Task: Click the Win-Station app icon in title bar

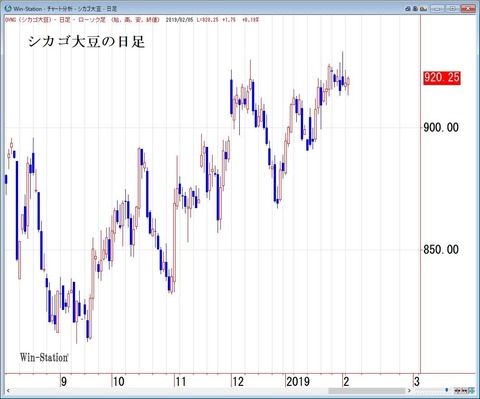Action: [x=8, y=9]
